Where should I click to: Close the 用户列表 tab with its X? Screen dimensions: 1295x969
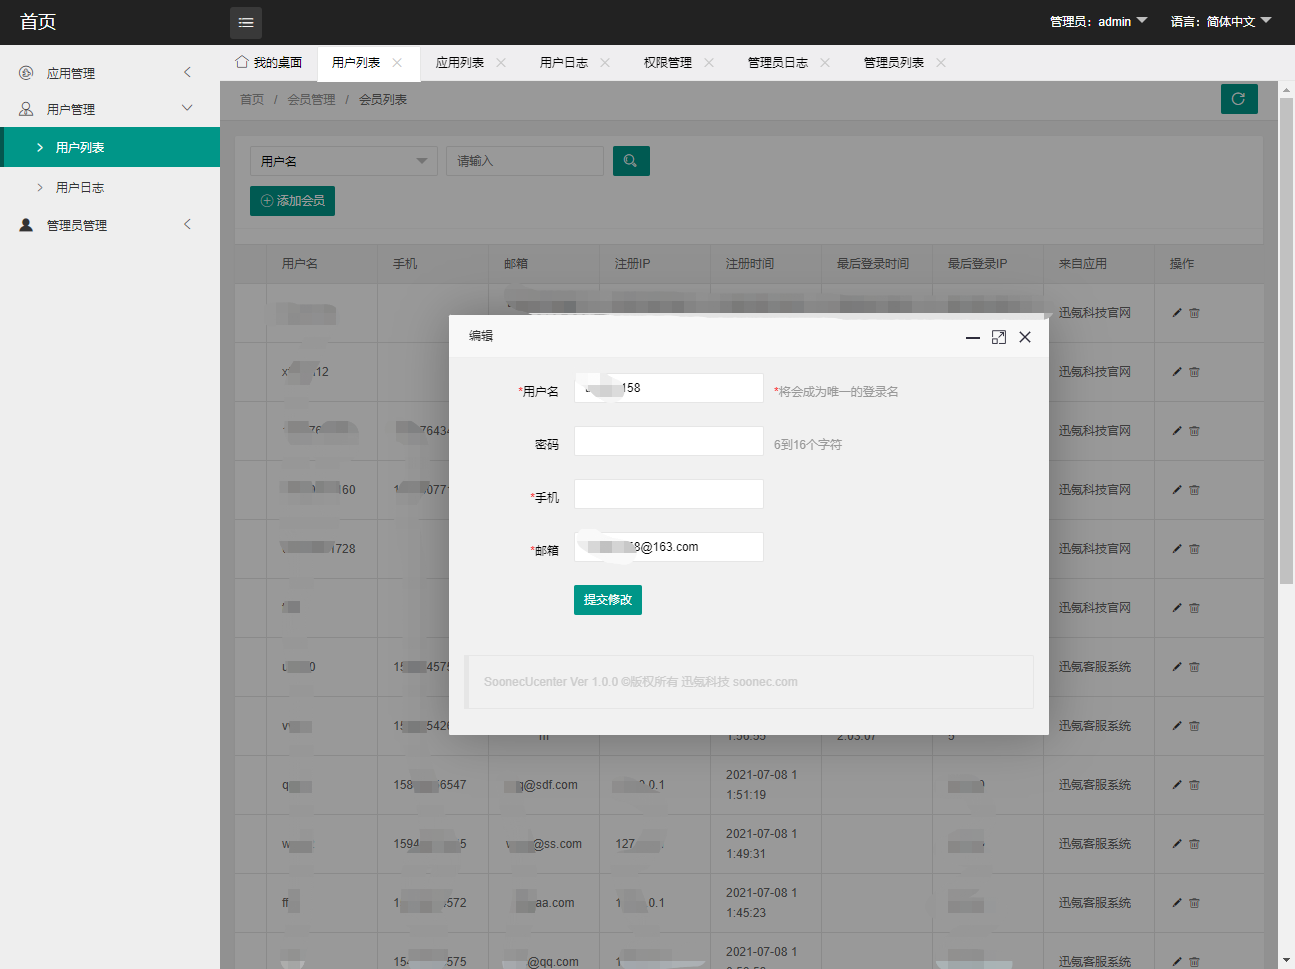click(x=398, y=63)
